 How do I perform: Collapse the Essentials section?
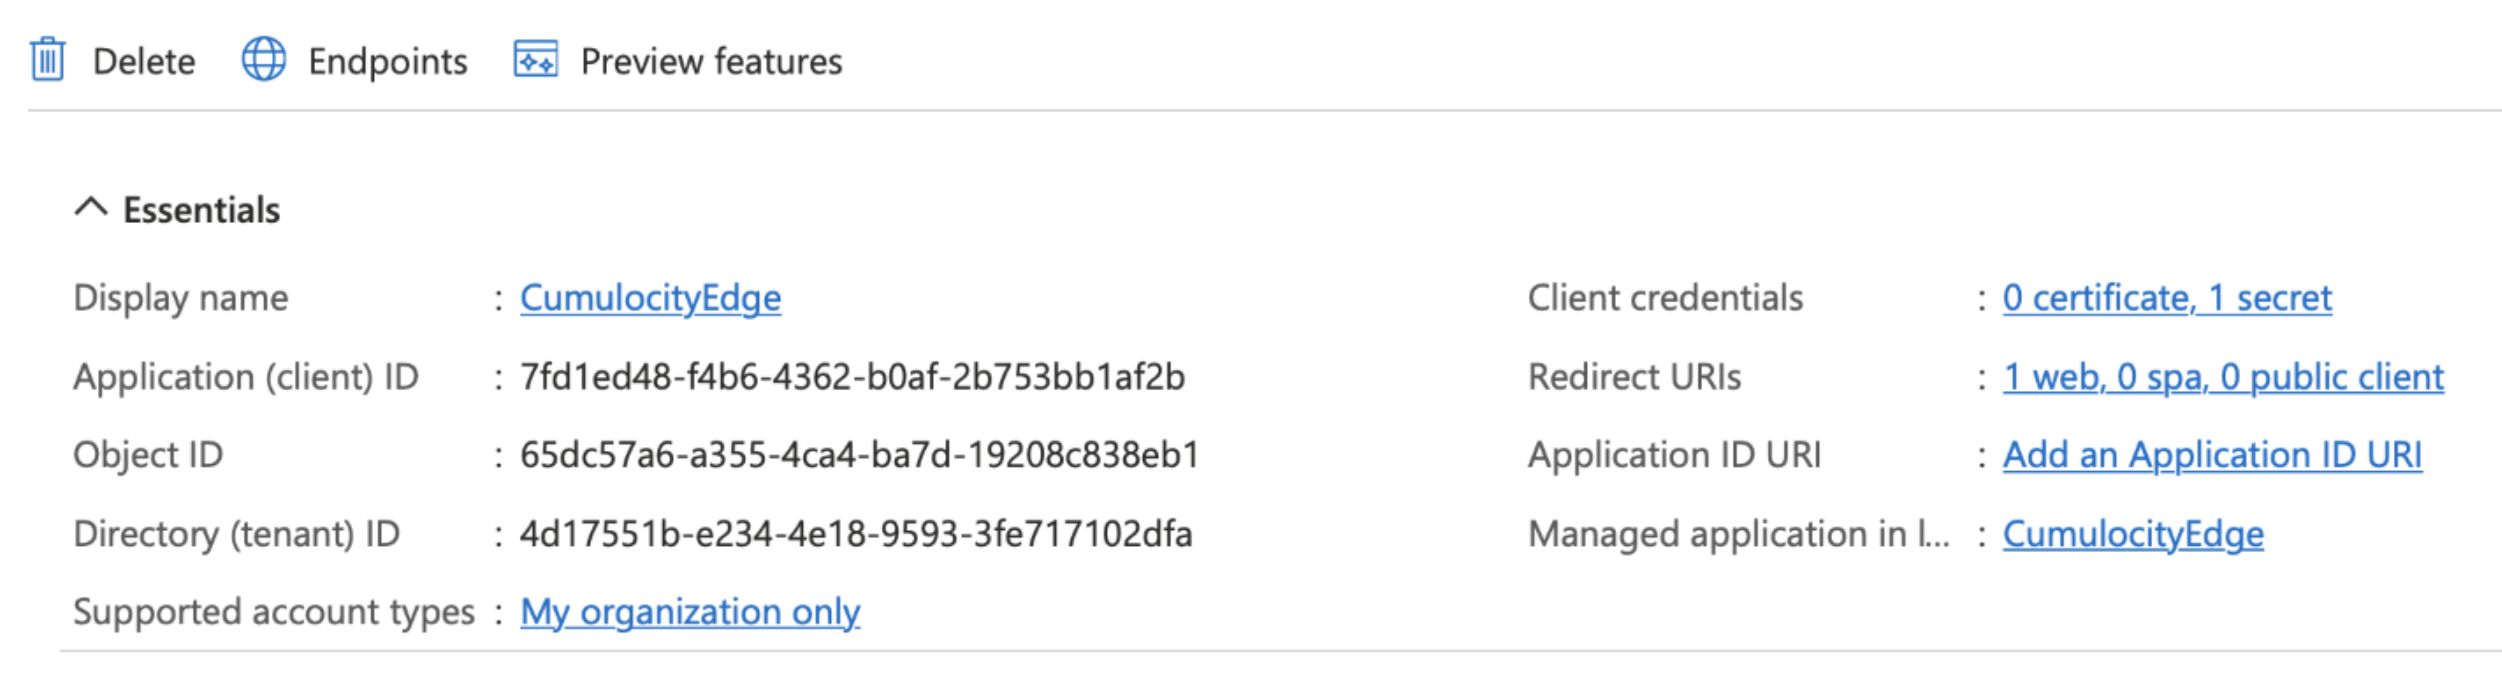click(89, 210)
